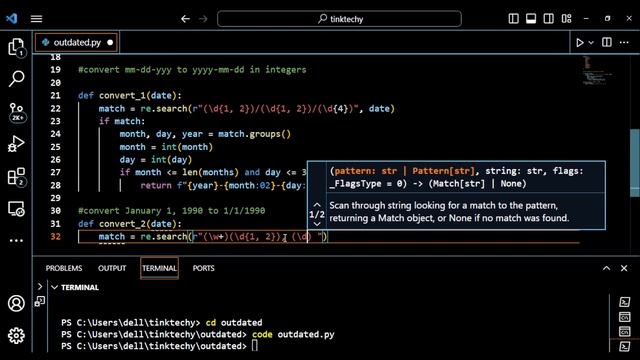Screen dimensions: 640x360
Task: Go forward using the right arrow
Action: (x=203, y=19)
